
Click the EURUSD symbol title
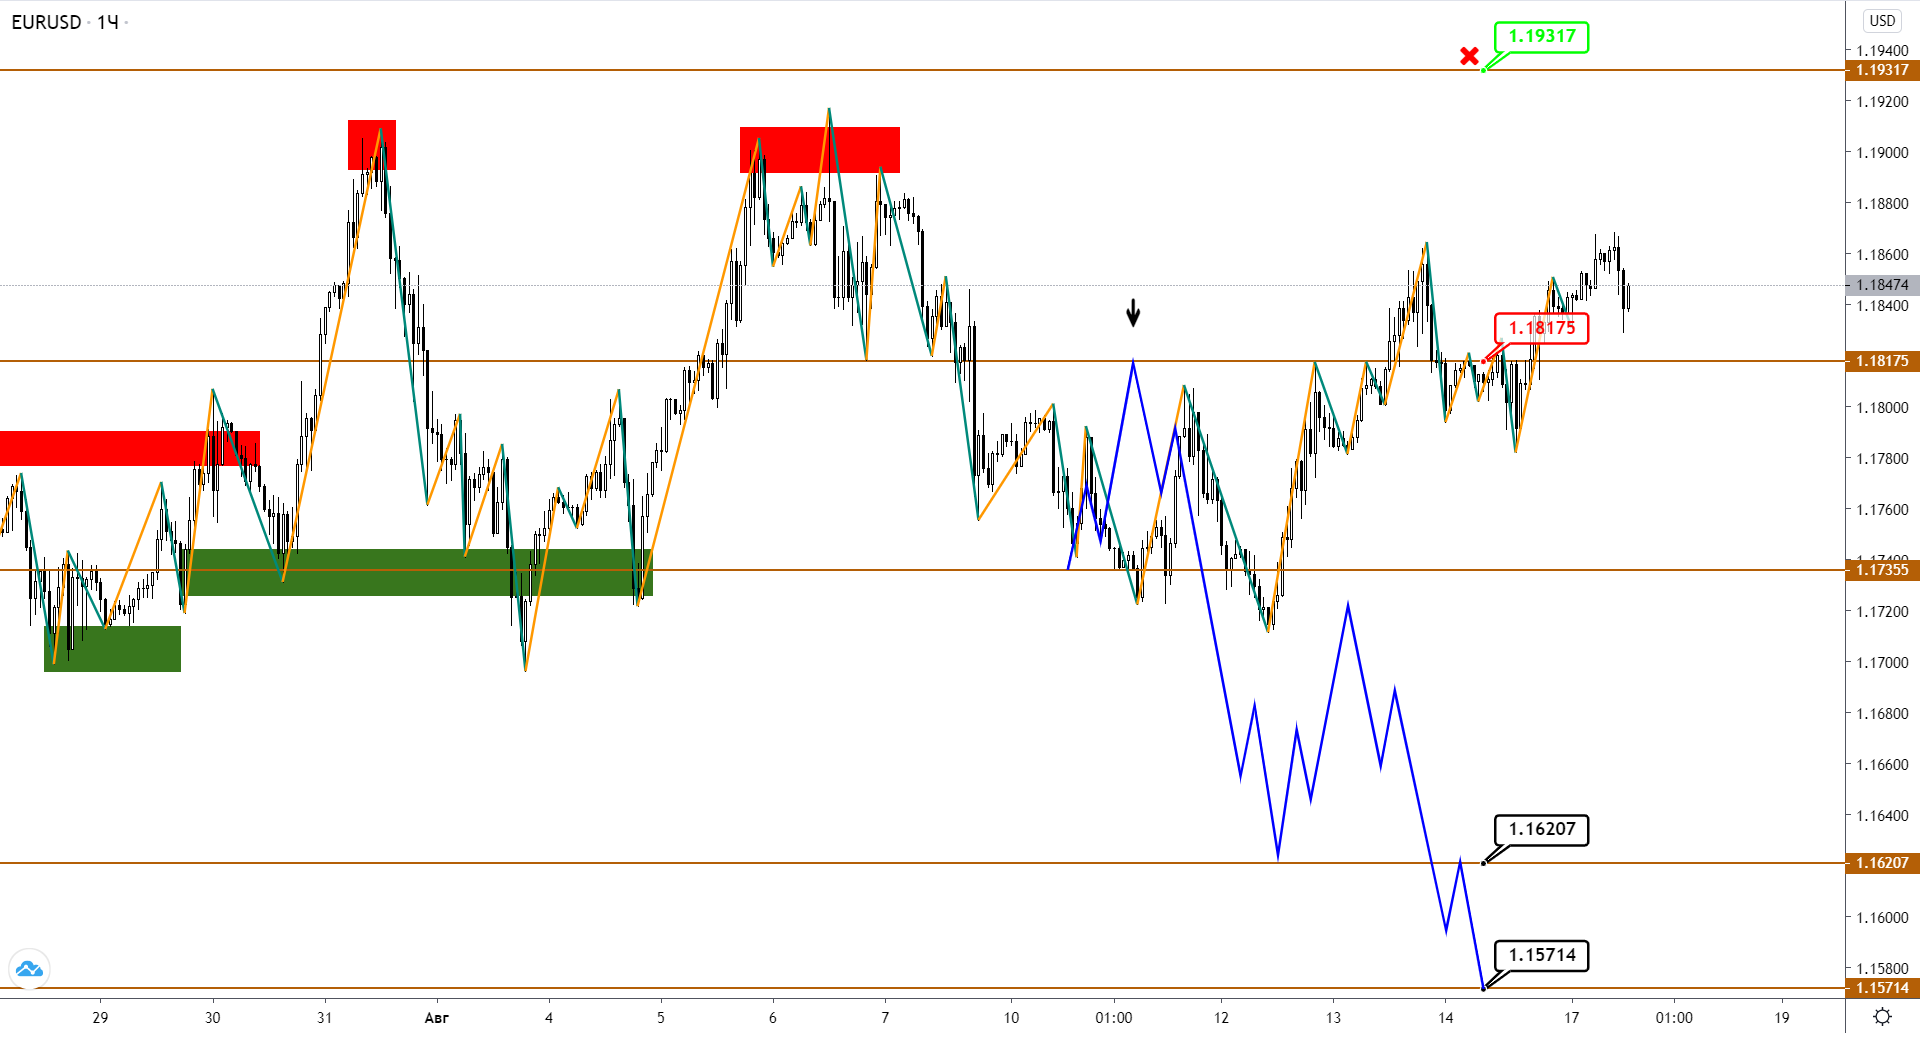(46, 22)
